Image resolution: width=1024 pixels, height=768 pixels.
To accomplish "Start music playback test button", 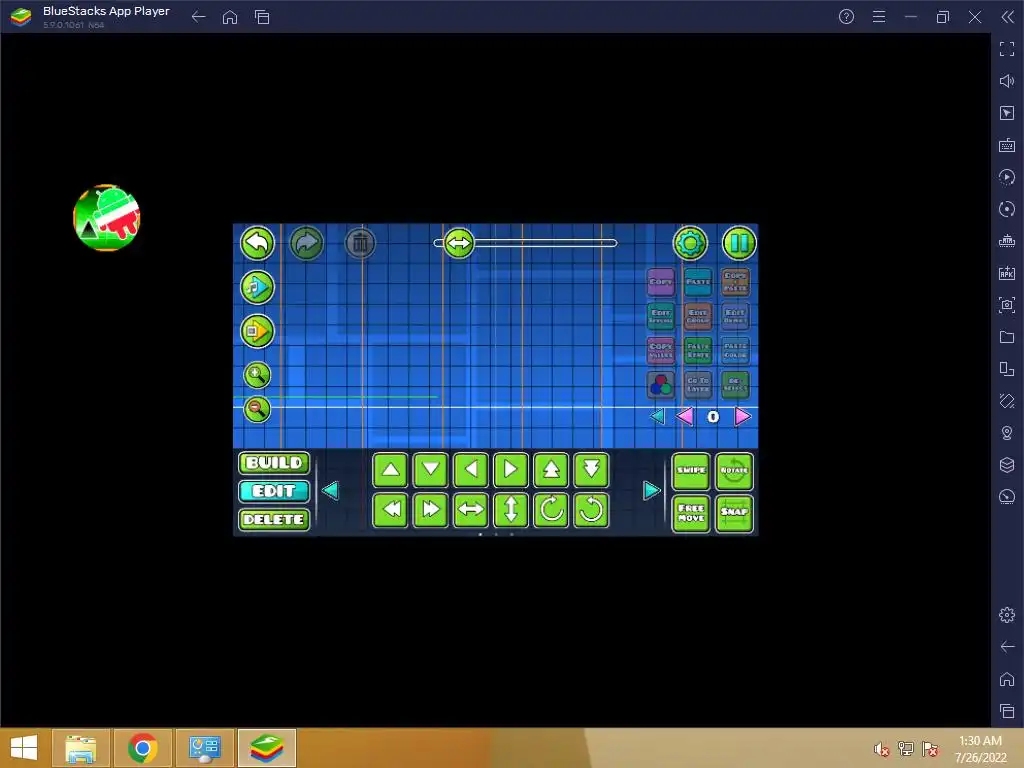I will (x=257, y=287).
